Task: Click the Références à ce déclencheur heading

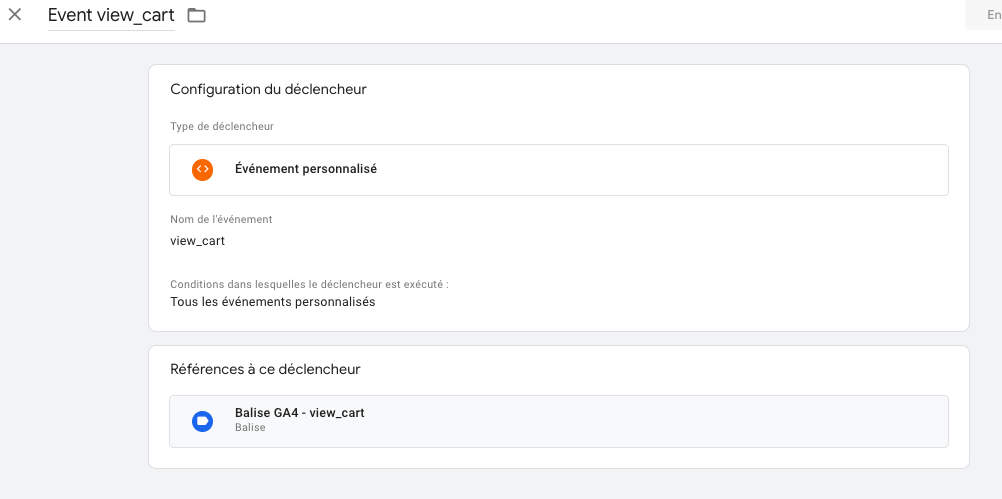Action: [x=265, y=369]
